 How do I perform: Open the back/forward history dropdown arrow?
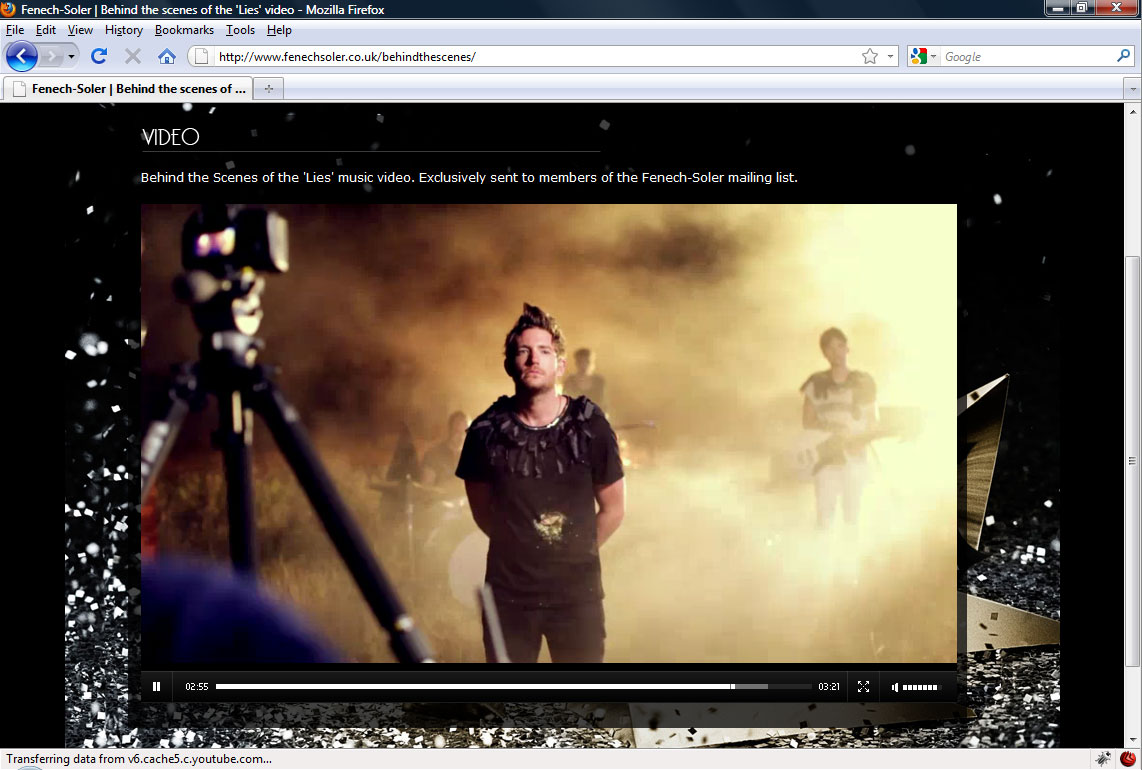(71, 56)
